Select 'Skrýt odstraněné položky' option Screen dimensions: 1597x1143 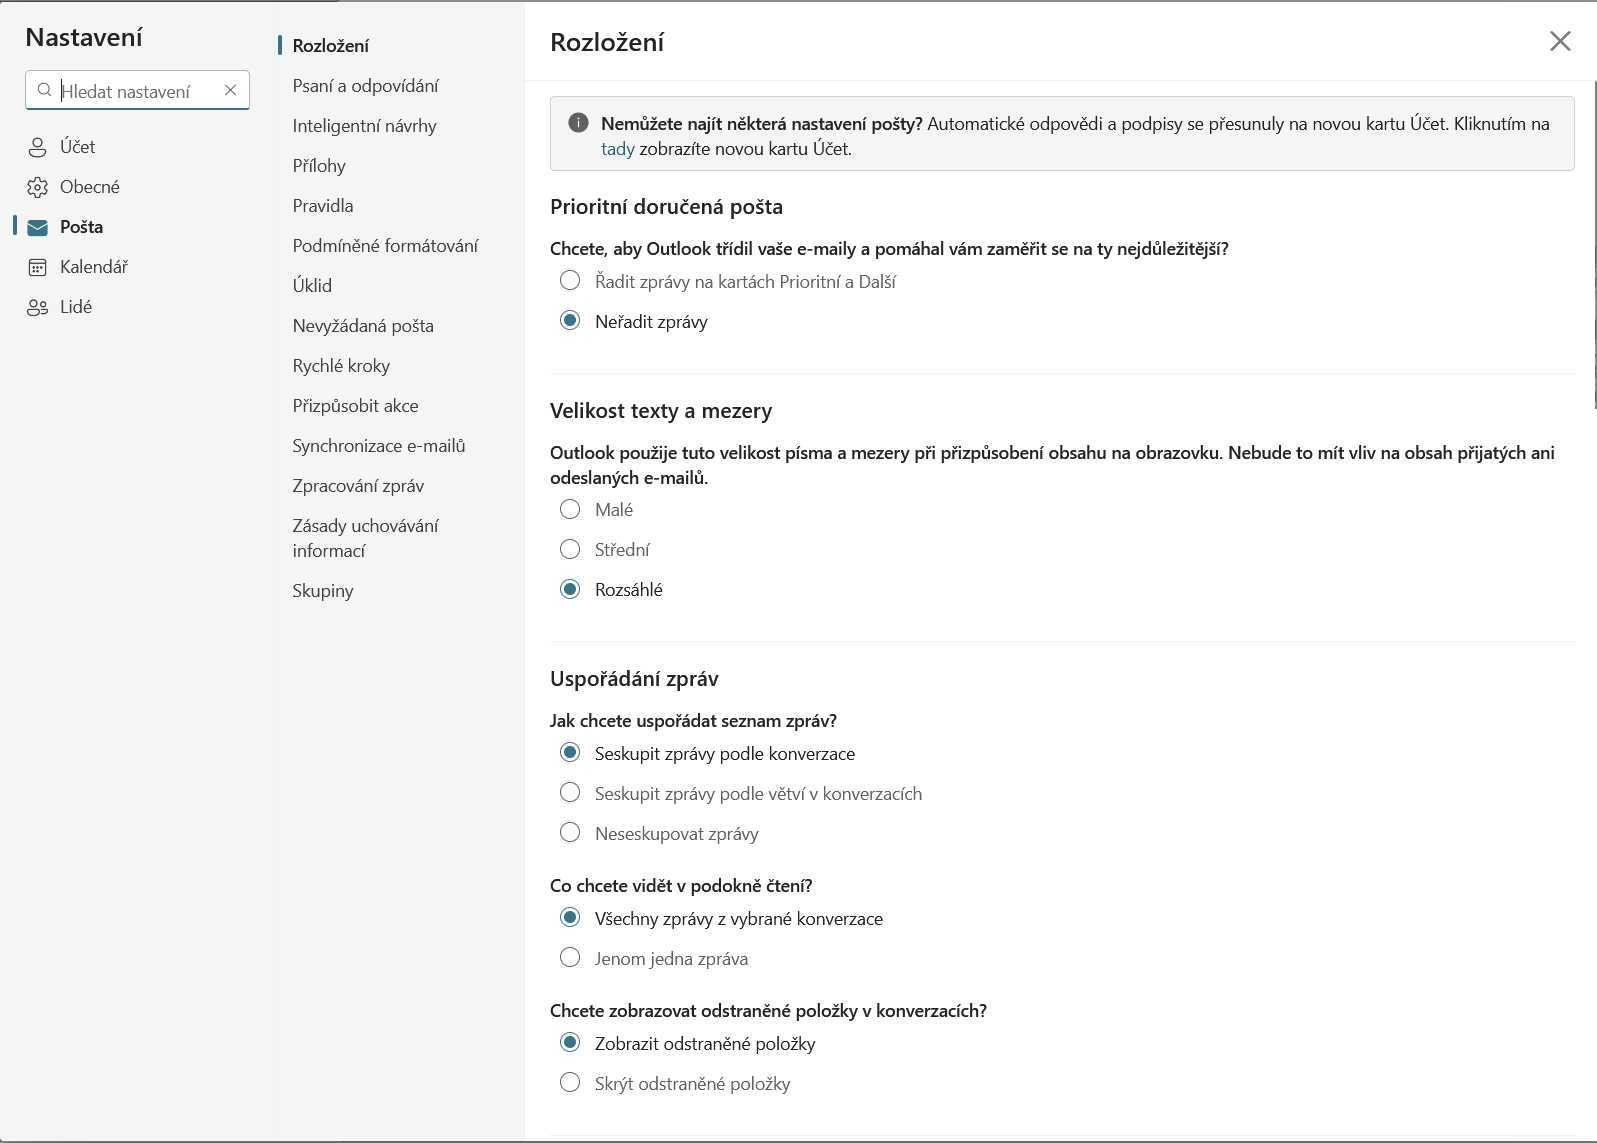pos(570,1083)
